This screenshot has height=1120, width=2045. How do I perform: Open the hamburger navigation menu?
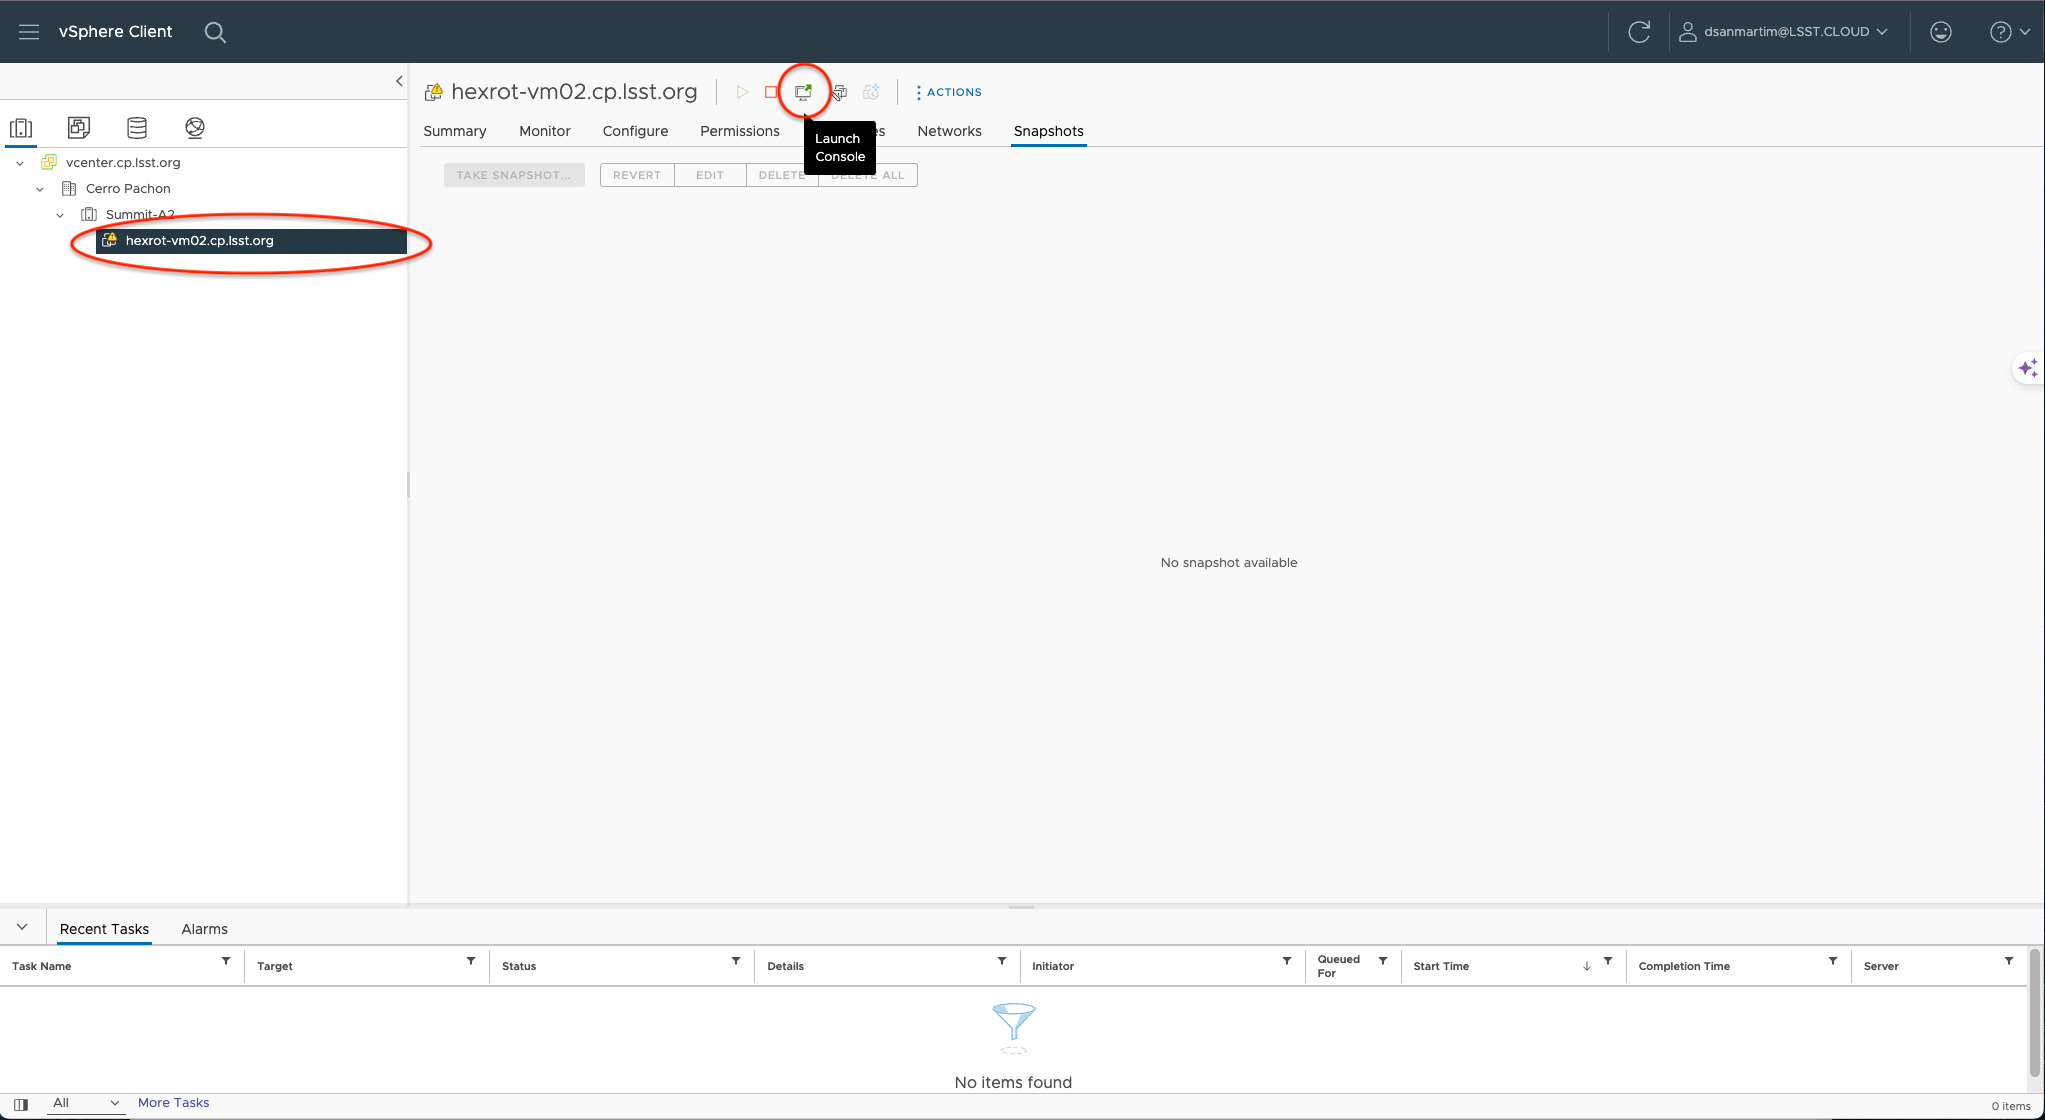(x=29, y=32)
